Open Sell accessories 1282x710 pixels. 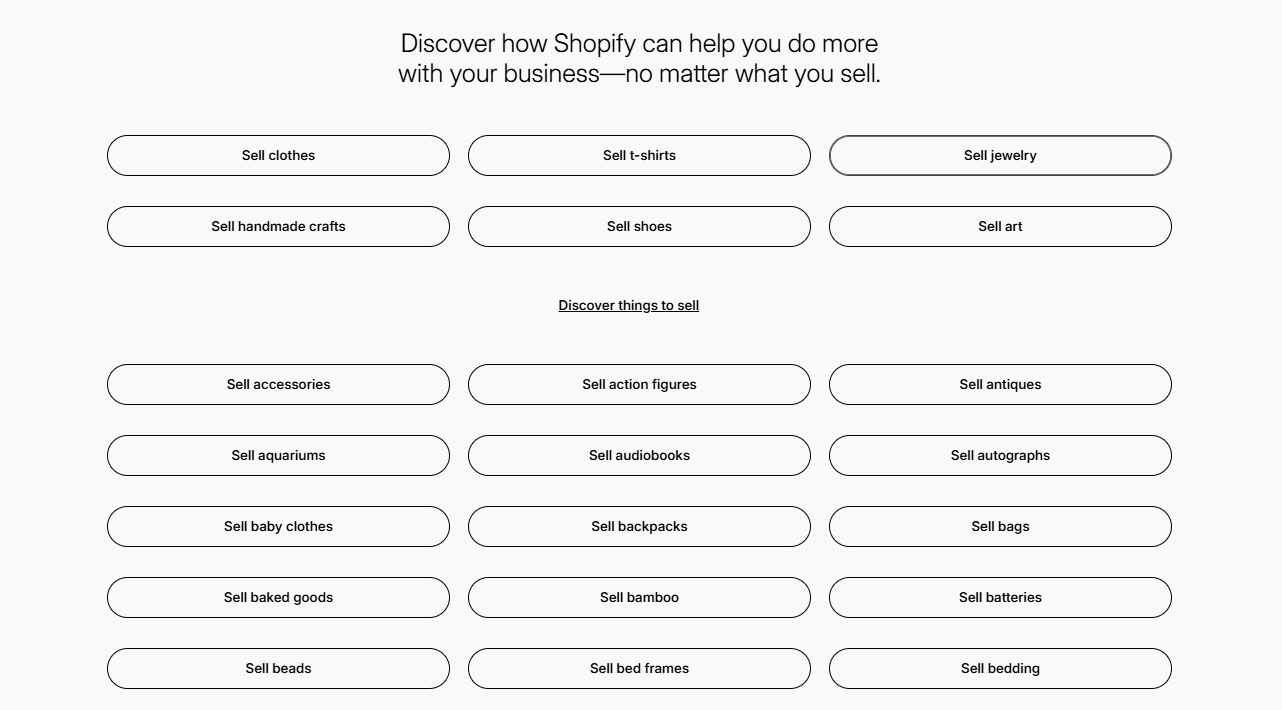click(278, 384)
